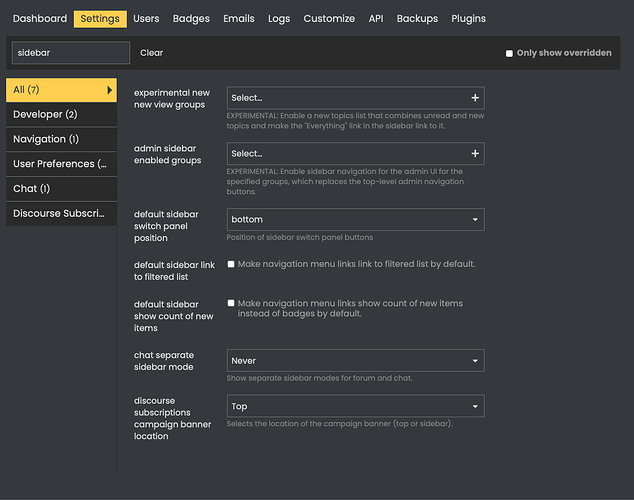Viewport: 634px width, 500px height.
Task: Switch to the Plugins tab
Action: coord(469,19)
